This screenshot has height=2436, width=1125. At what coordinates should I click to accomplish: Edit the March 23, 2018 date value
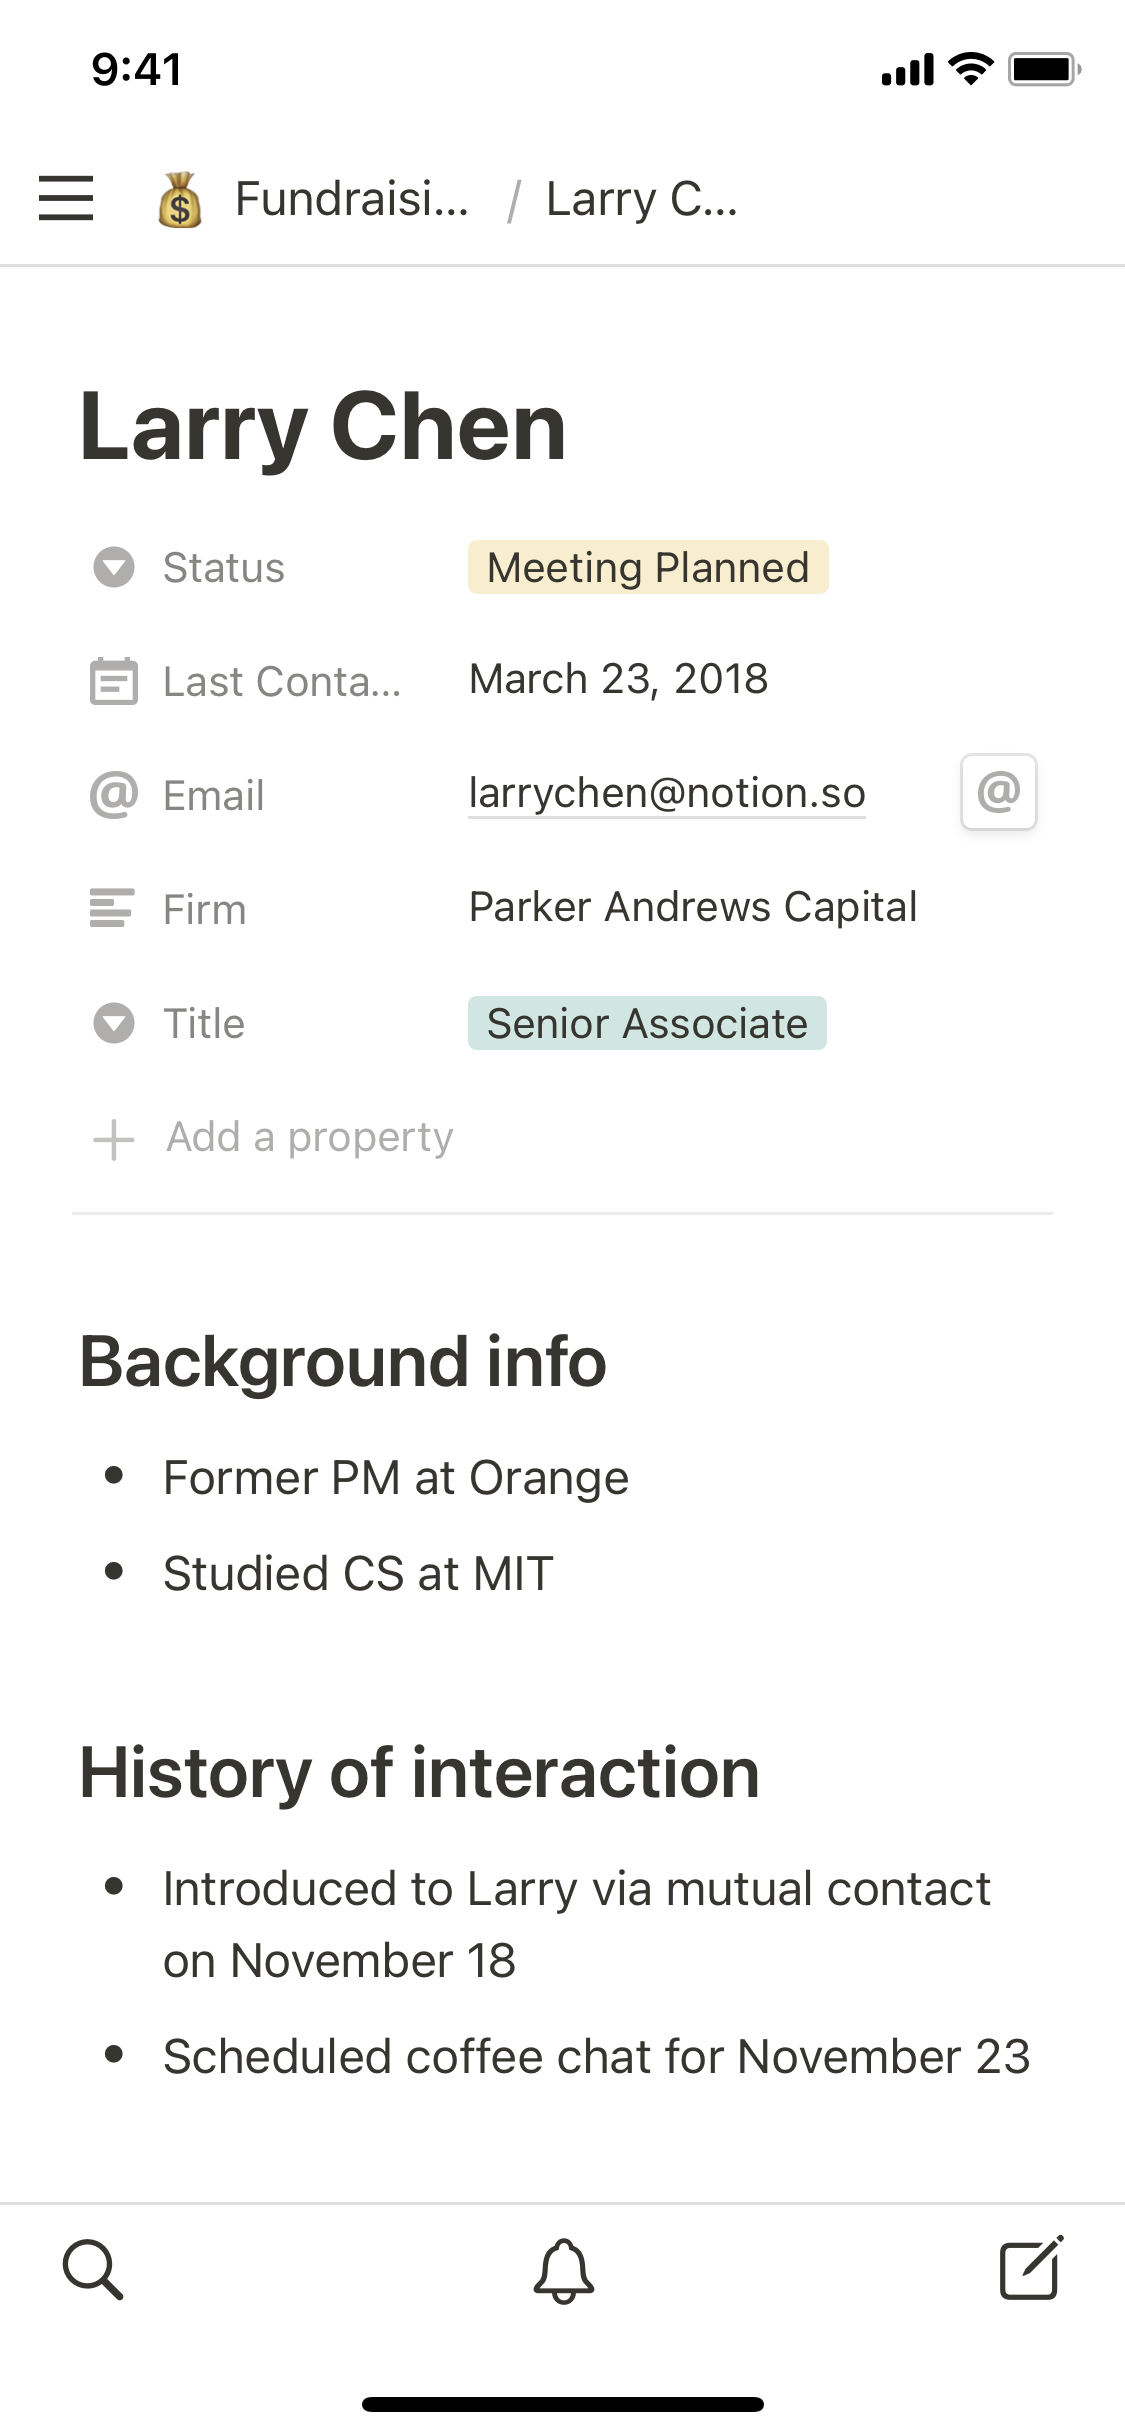(618, 679)
